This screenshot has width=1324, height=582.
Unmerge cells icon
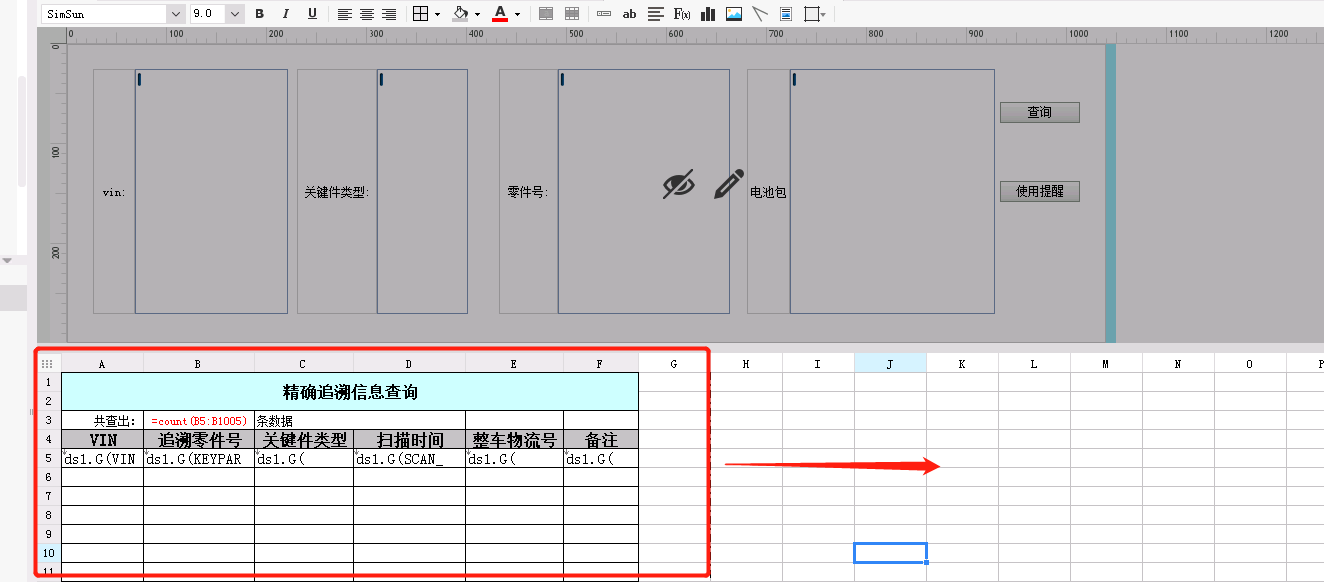coord(572,14)
